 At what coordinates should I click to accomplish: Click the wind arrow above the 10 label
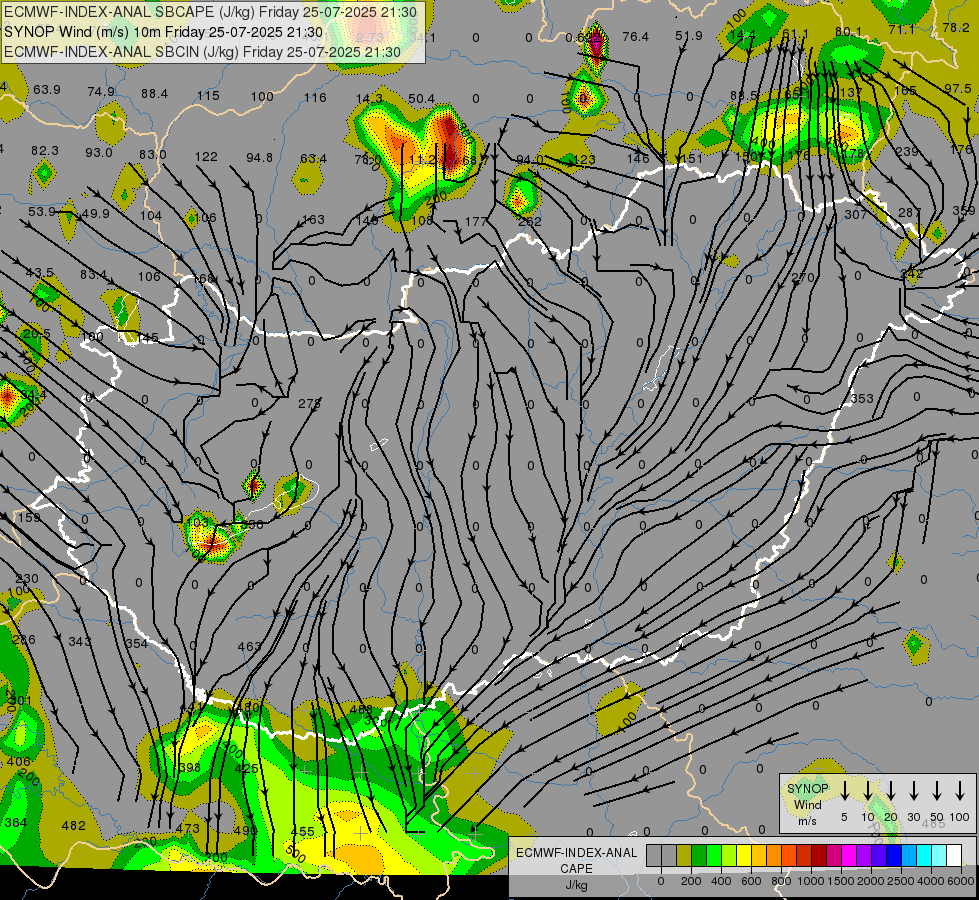click(868, 791)
